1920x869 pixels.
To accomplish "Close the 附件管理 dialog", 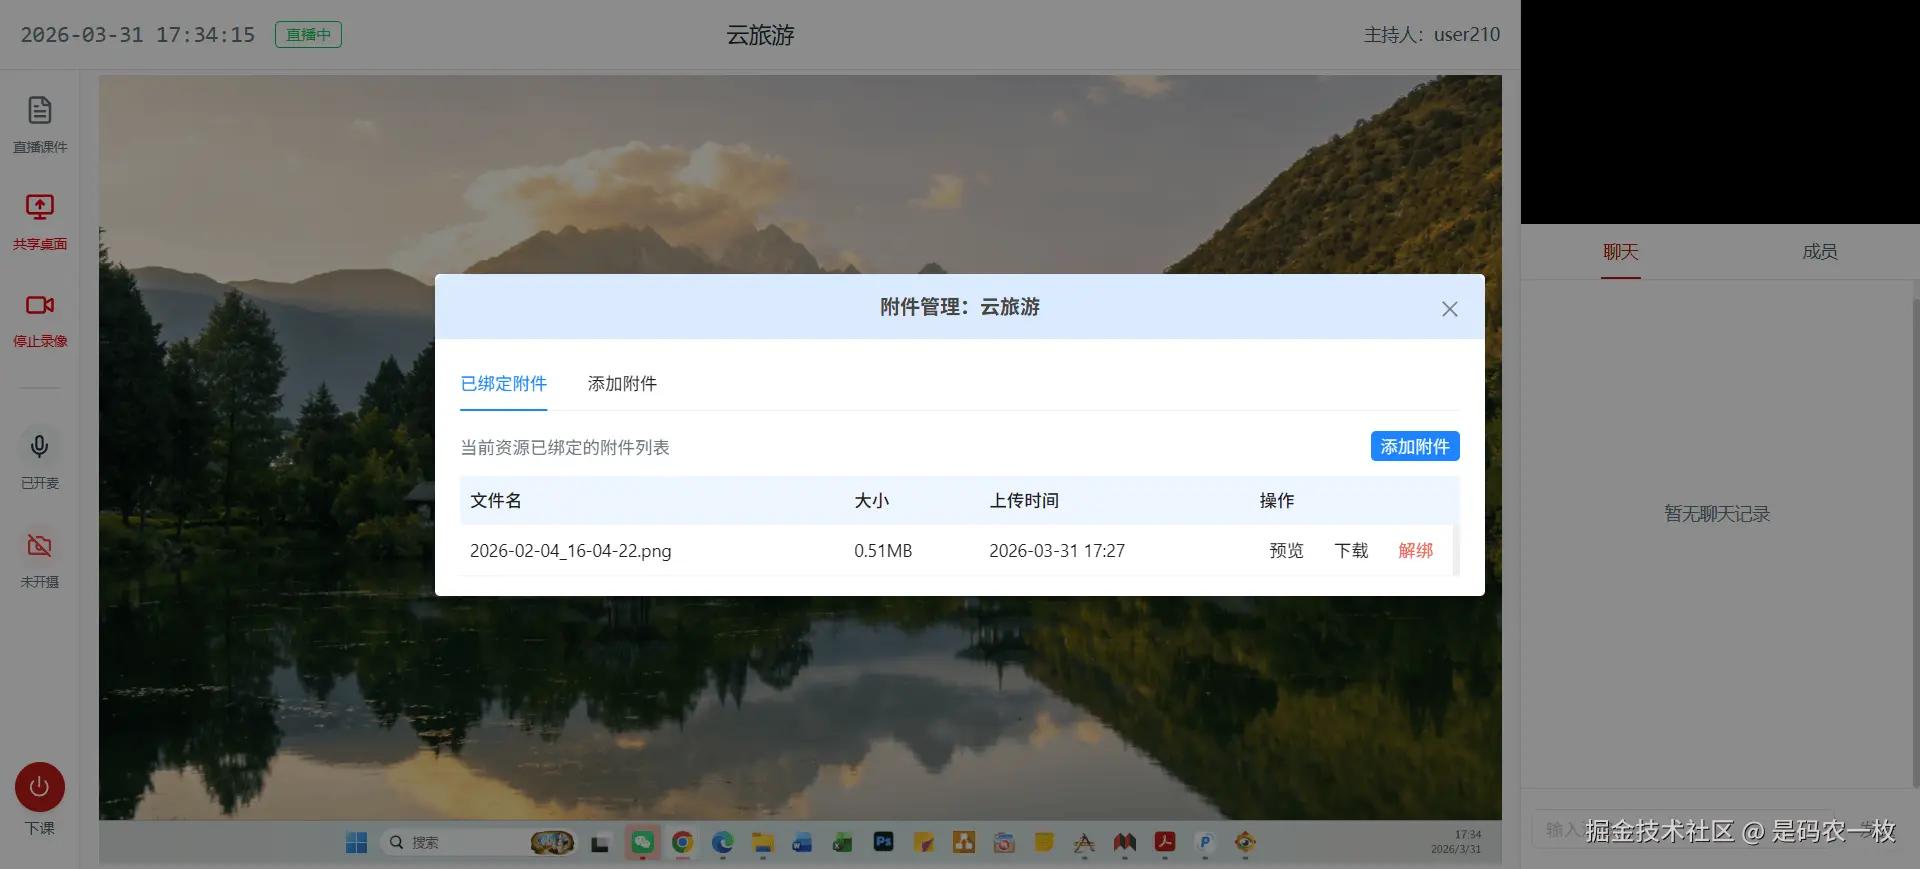I will 1449,309.
